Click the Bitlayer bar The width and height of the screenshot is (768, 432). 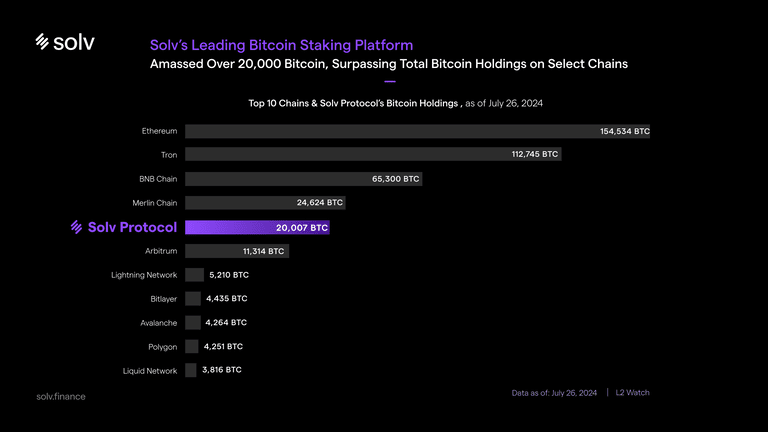click(x=193, y=299)
